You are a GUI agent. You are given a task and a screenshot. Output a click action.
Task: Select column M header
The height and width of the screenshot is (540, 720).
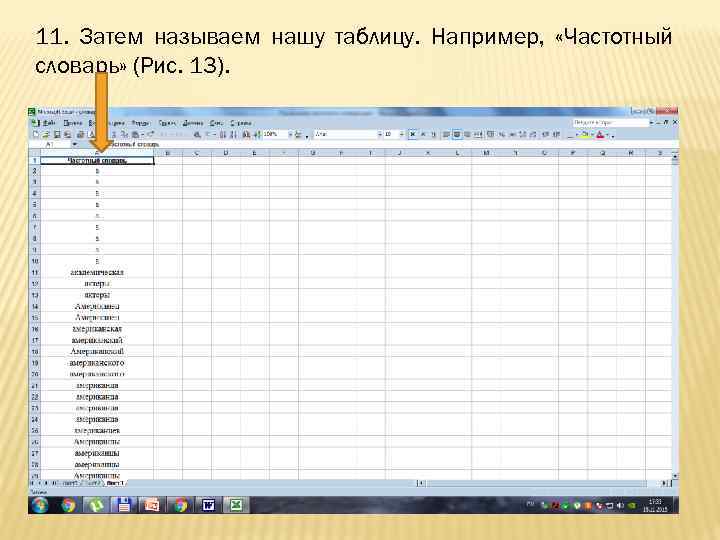pyautogui.click(x=486, y=153)
